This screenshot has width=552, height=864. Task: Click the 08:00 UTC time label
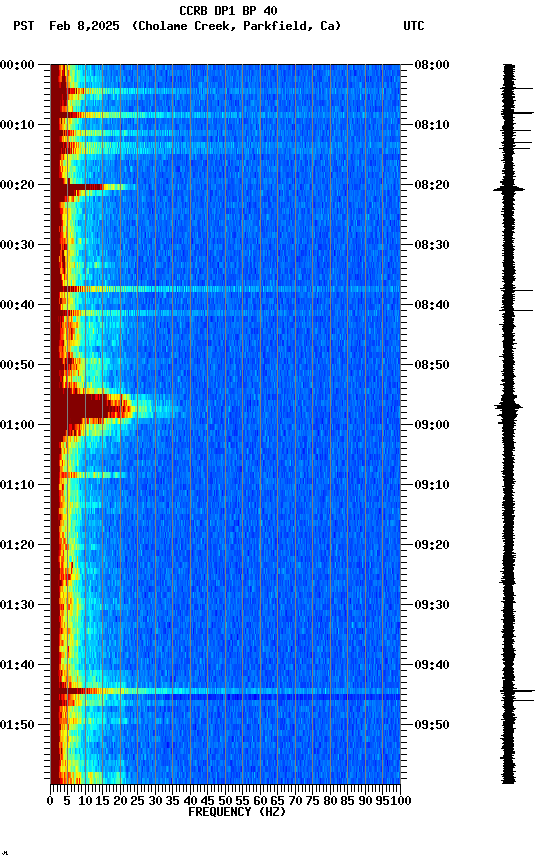pos(432,65)
